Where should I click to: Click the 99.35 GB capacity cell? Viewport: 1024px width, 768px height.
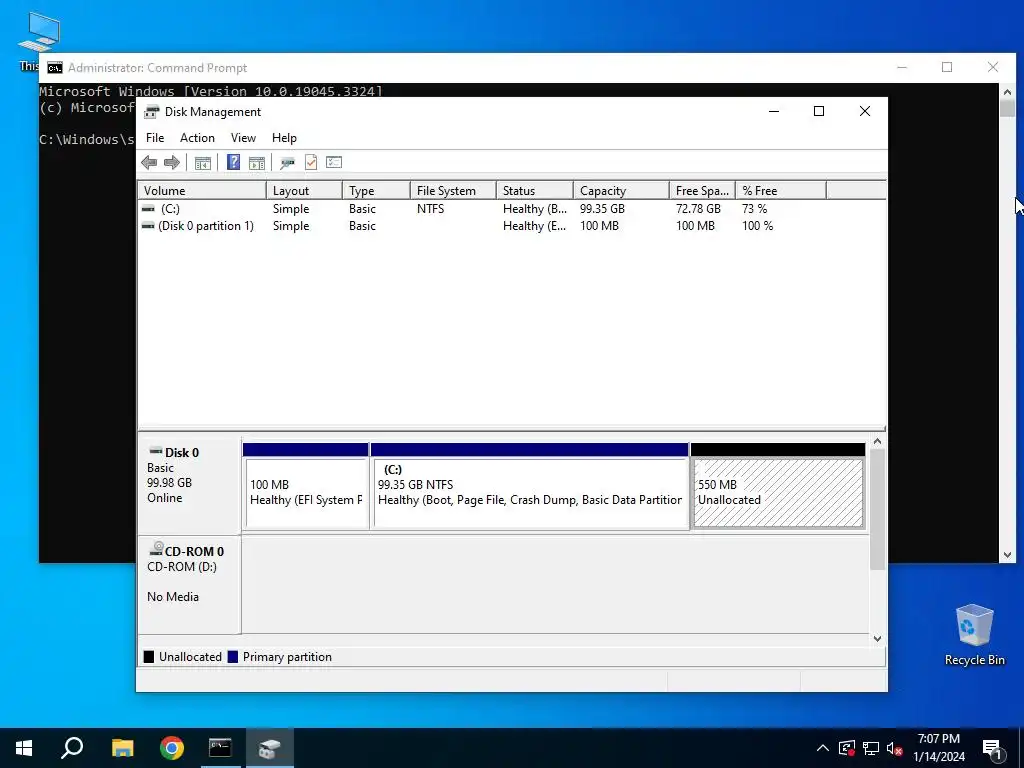point(602,209)
